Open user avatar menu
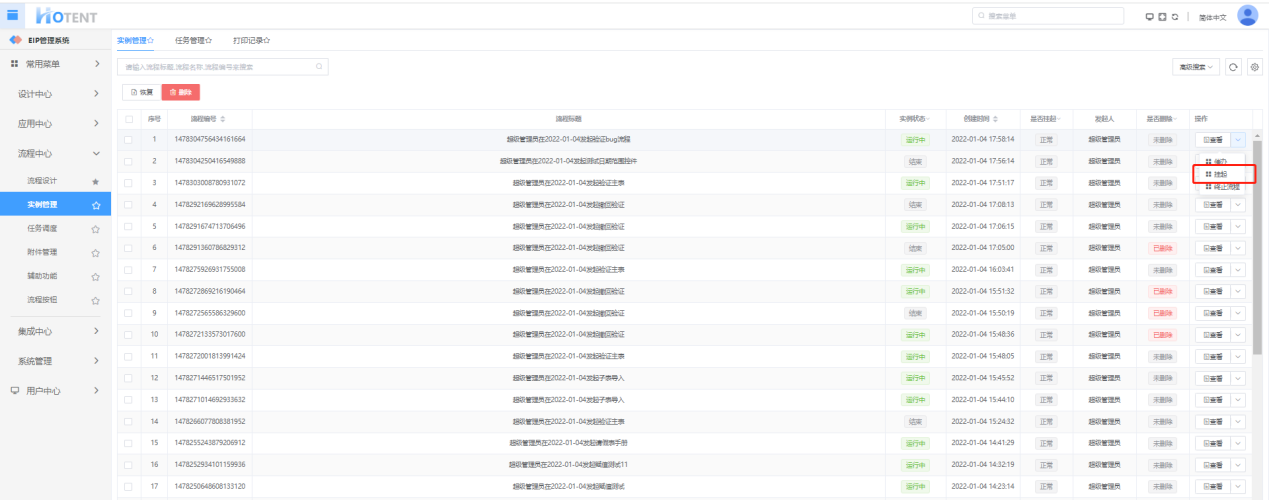The height and width of the screenshot is (500, 1269). [x=1247, y=15]
